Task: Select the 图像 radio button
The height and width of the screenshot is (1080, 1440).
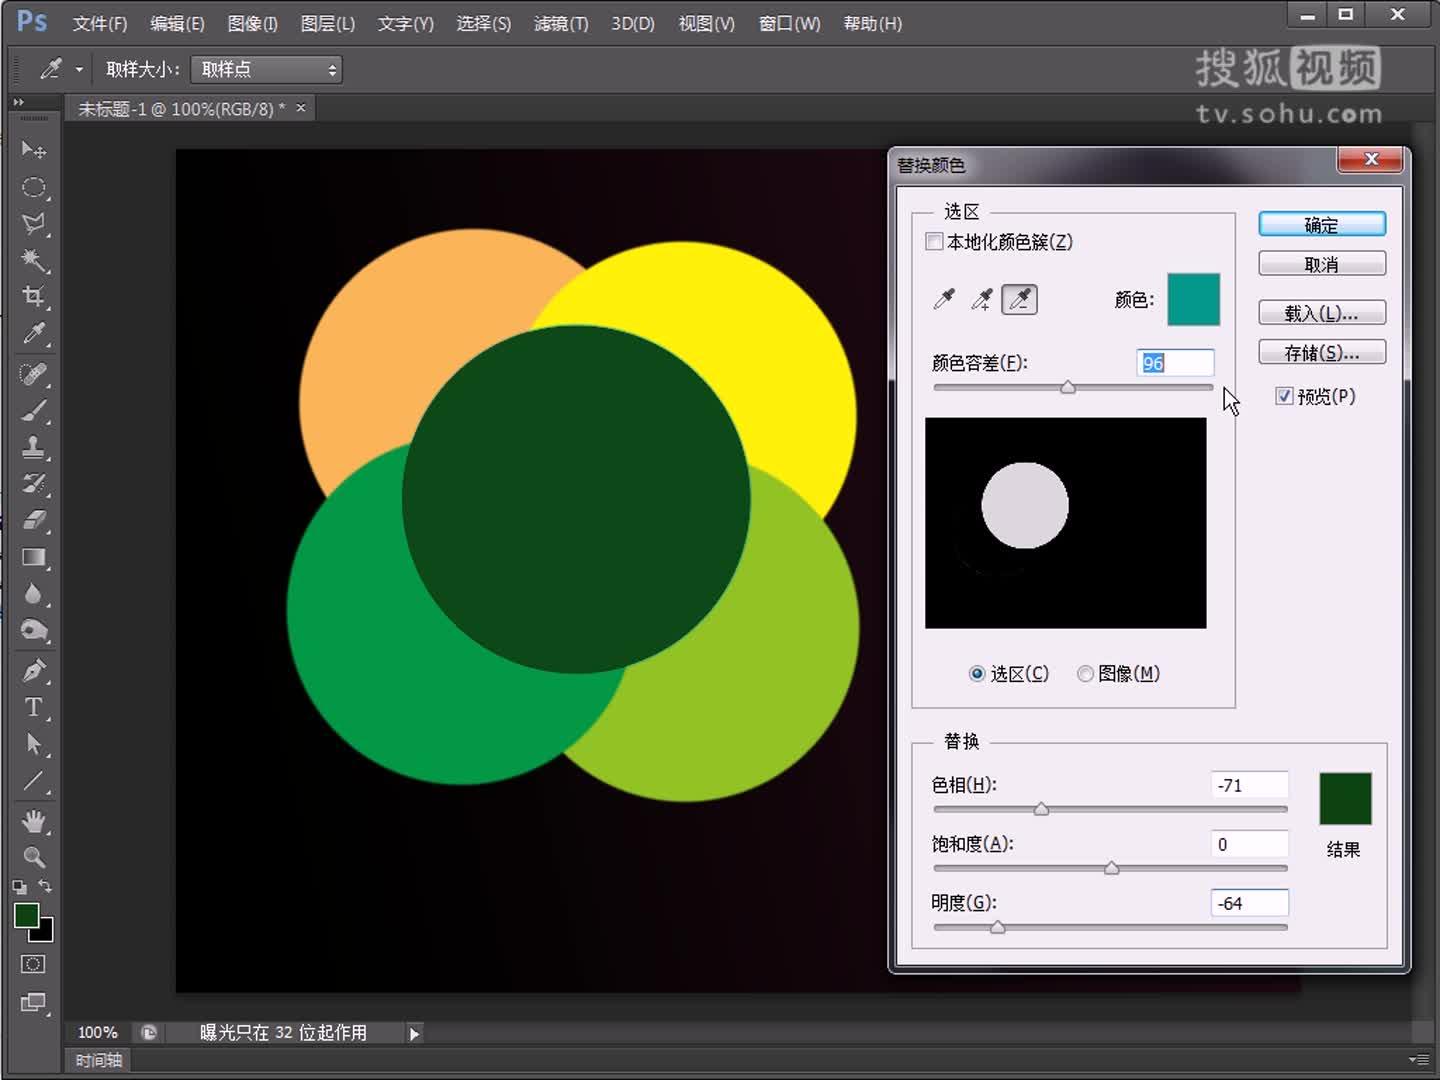Action: click(x=1085, y=673)
